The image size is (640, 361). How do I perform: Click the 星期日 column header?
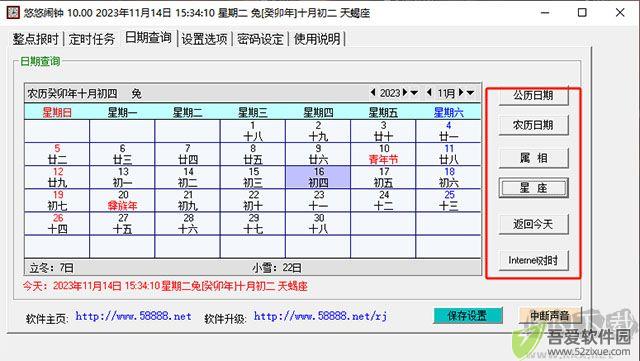pyautogui.click(x=57, y=112)
